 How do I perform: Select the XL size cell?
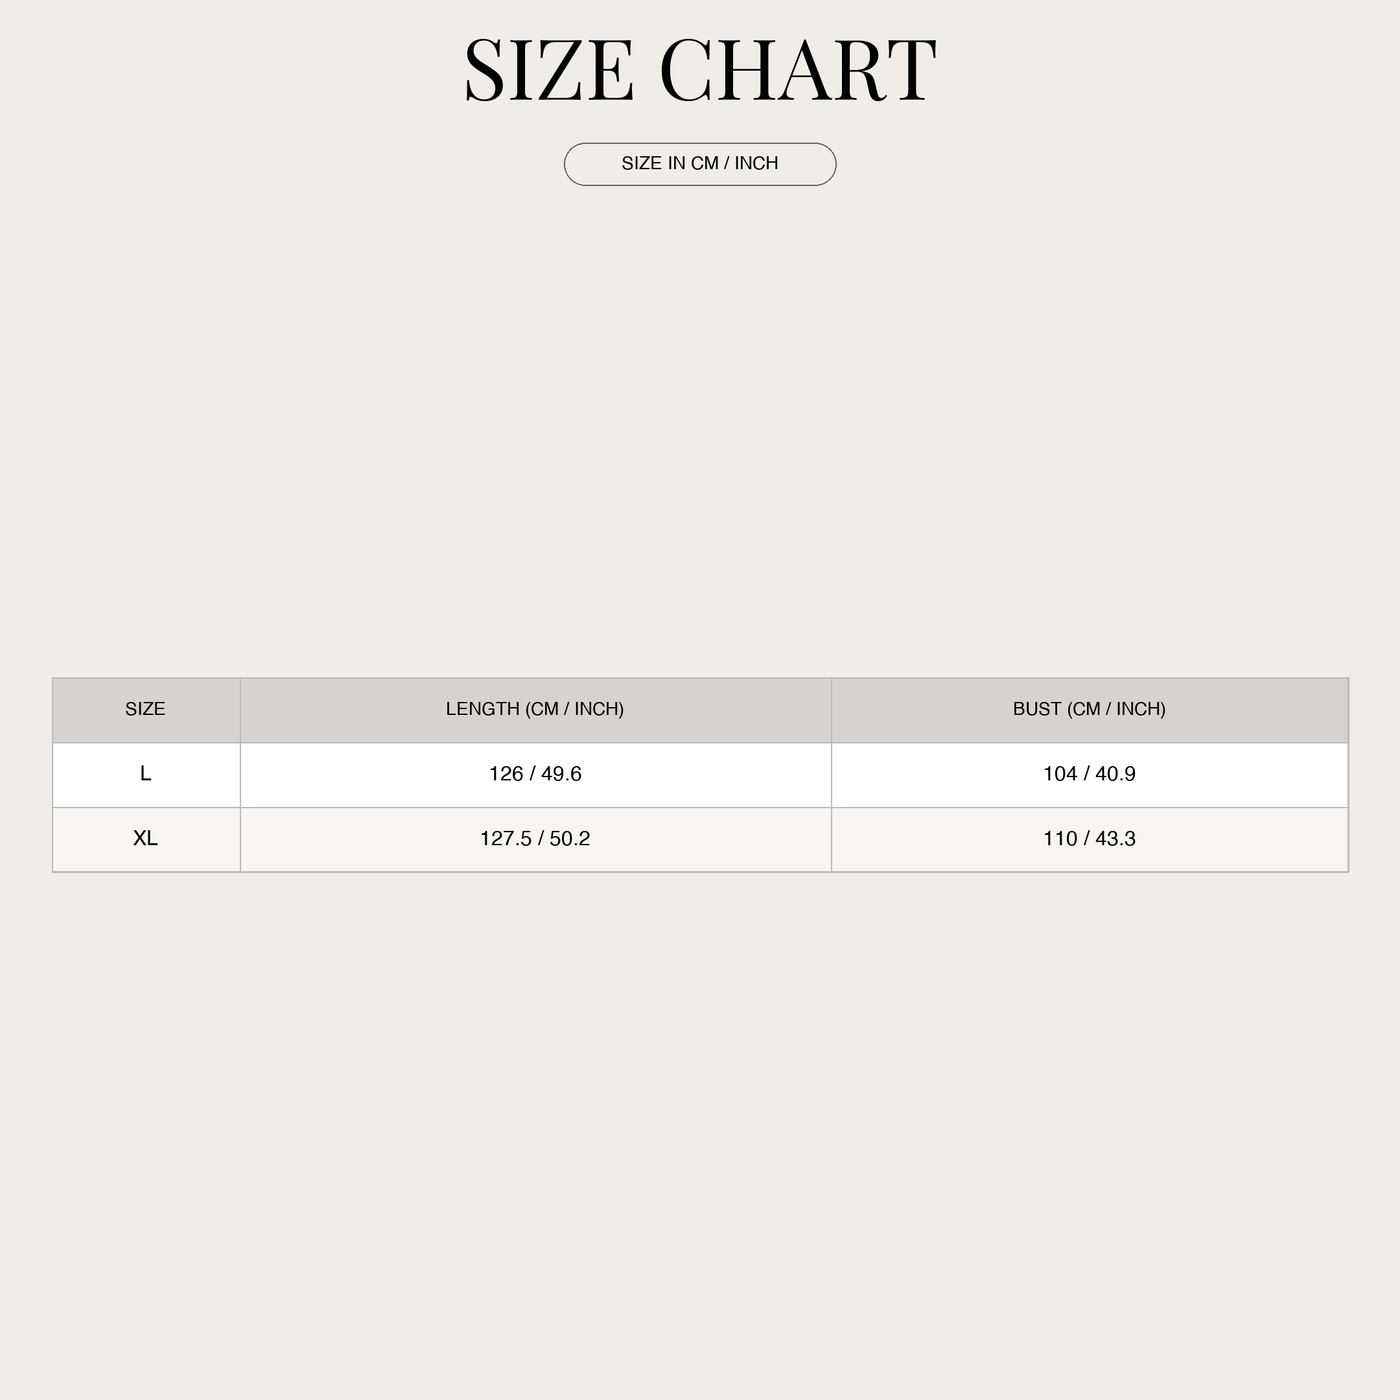tap(146, 840)
